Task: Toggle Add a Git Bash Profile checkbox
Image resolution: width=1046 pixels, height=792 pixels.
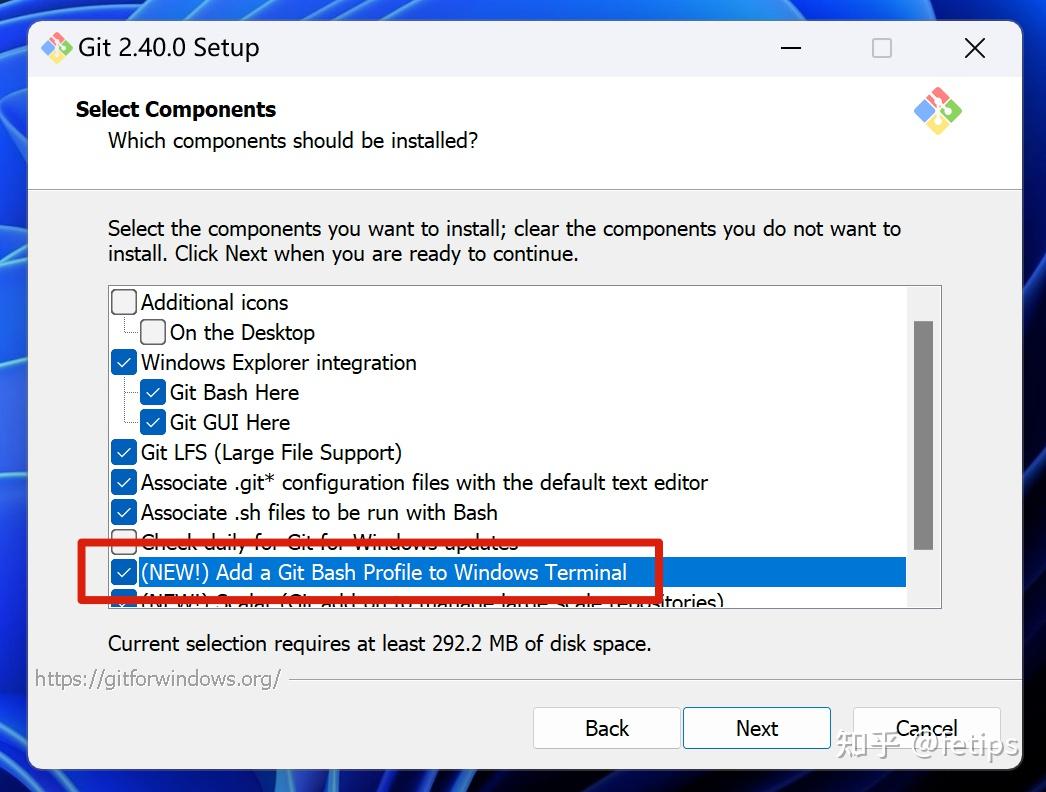Action: click(x=124, y=572)
